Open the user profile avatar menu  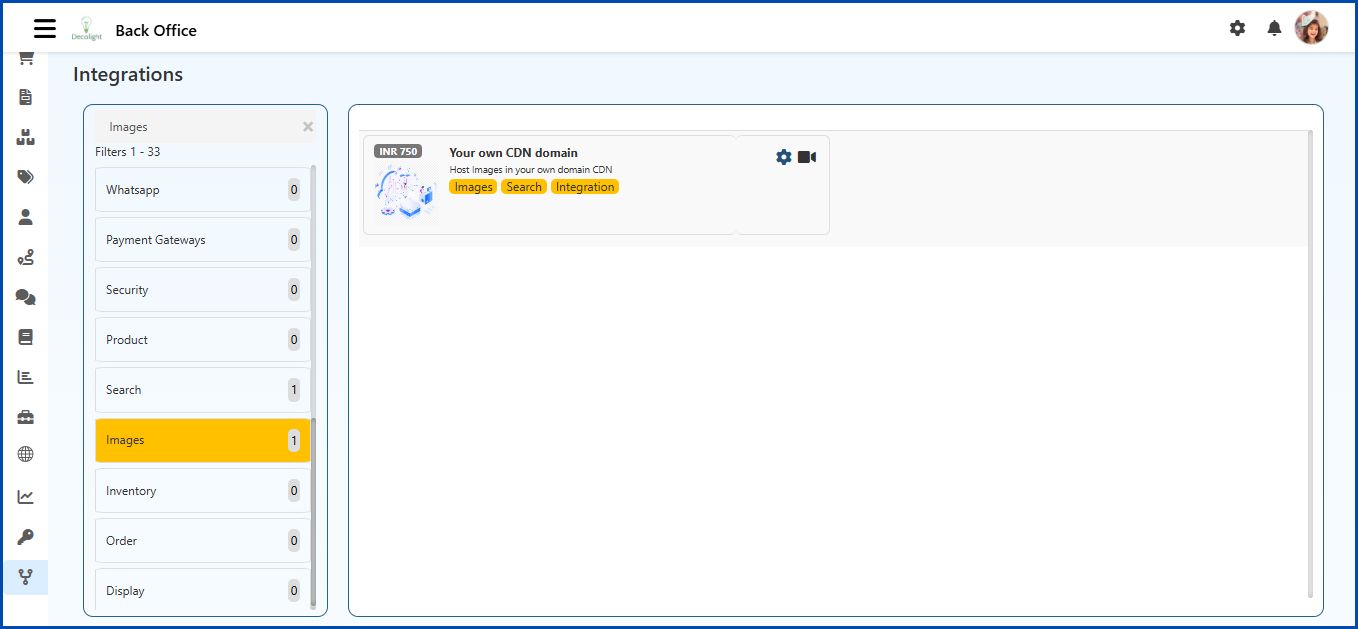click(x=1311, y=27)
